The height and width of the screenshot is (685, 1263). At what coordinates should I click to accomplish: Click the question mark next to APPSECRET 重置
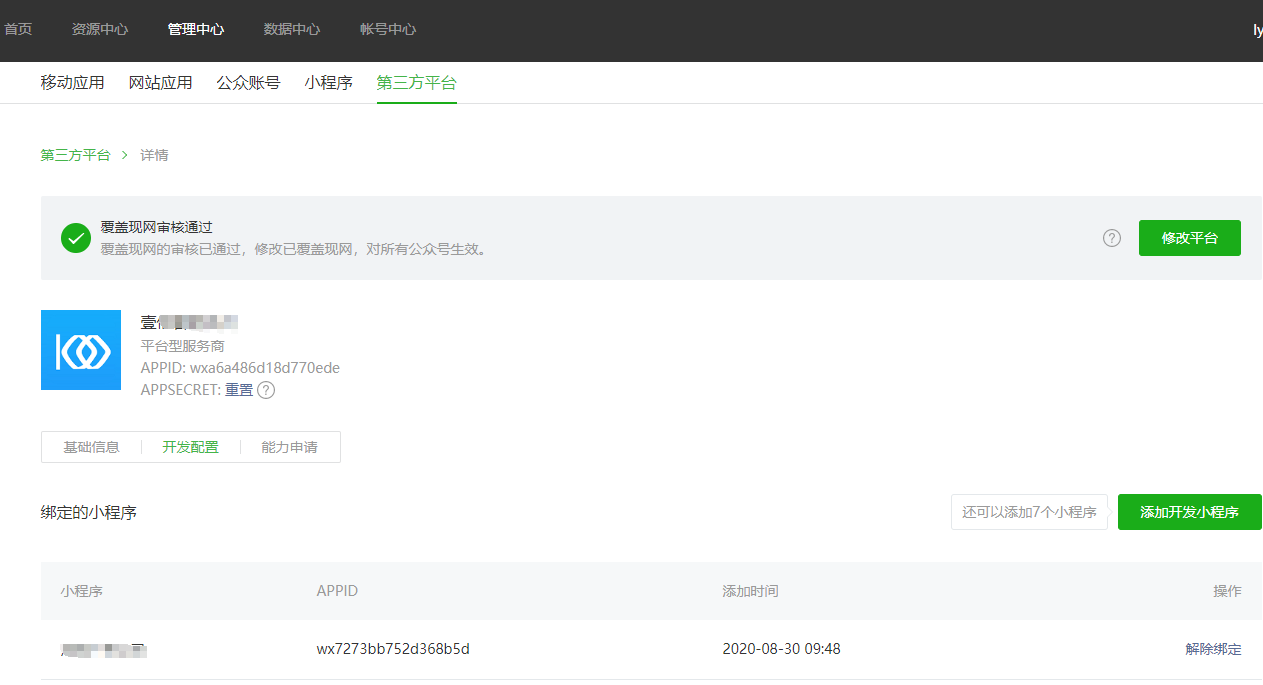point(266,390)
